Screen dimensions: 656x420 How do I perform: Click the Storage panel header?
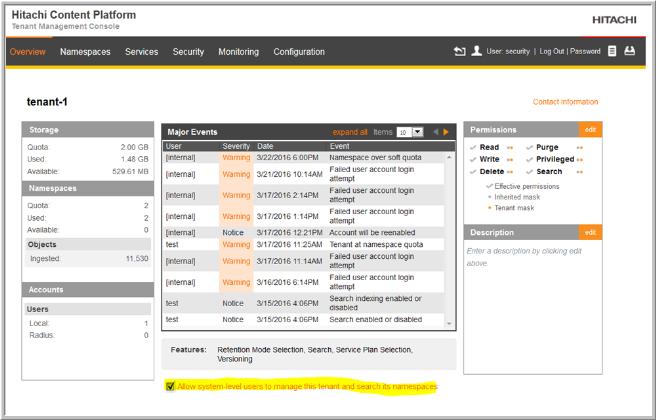click(x=87, y=130)
